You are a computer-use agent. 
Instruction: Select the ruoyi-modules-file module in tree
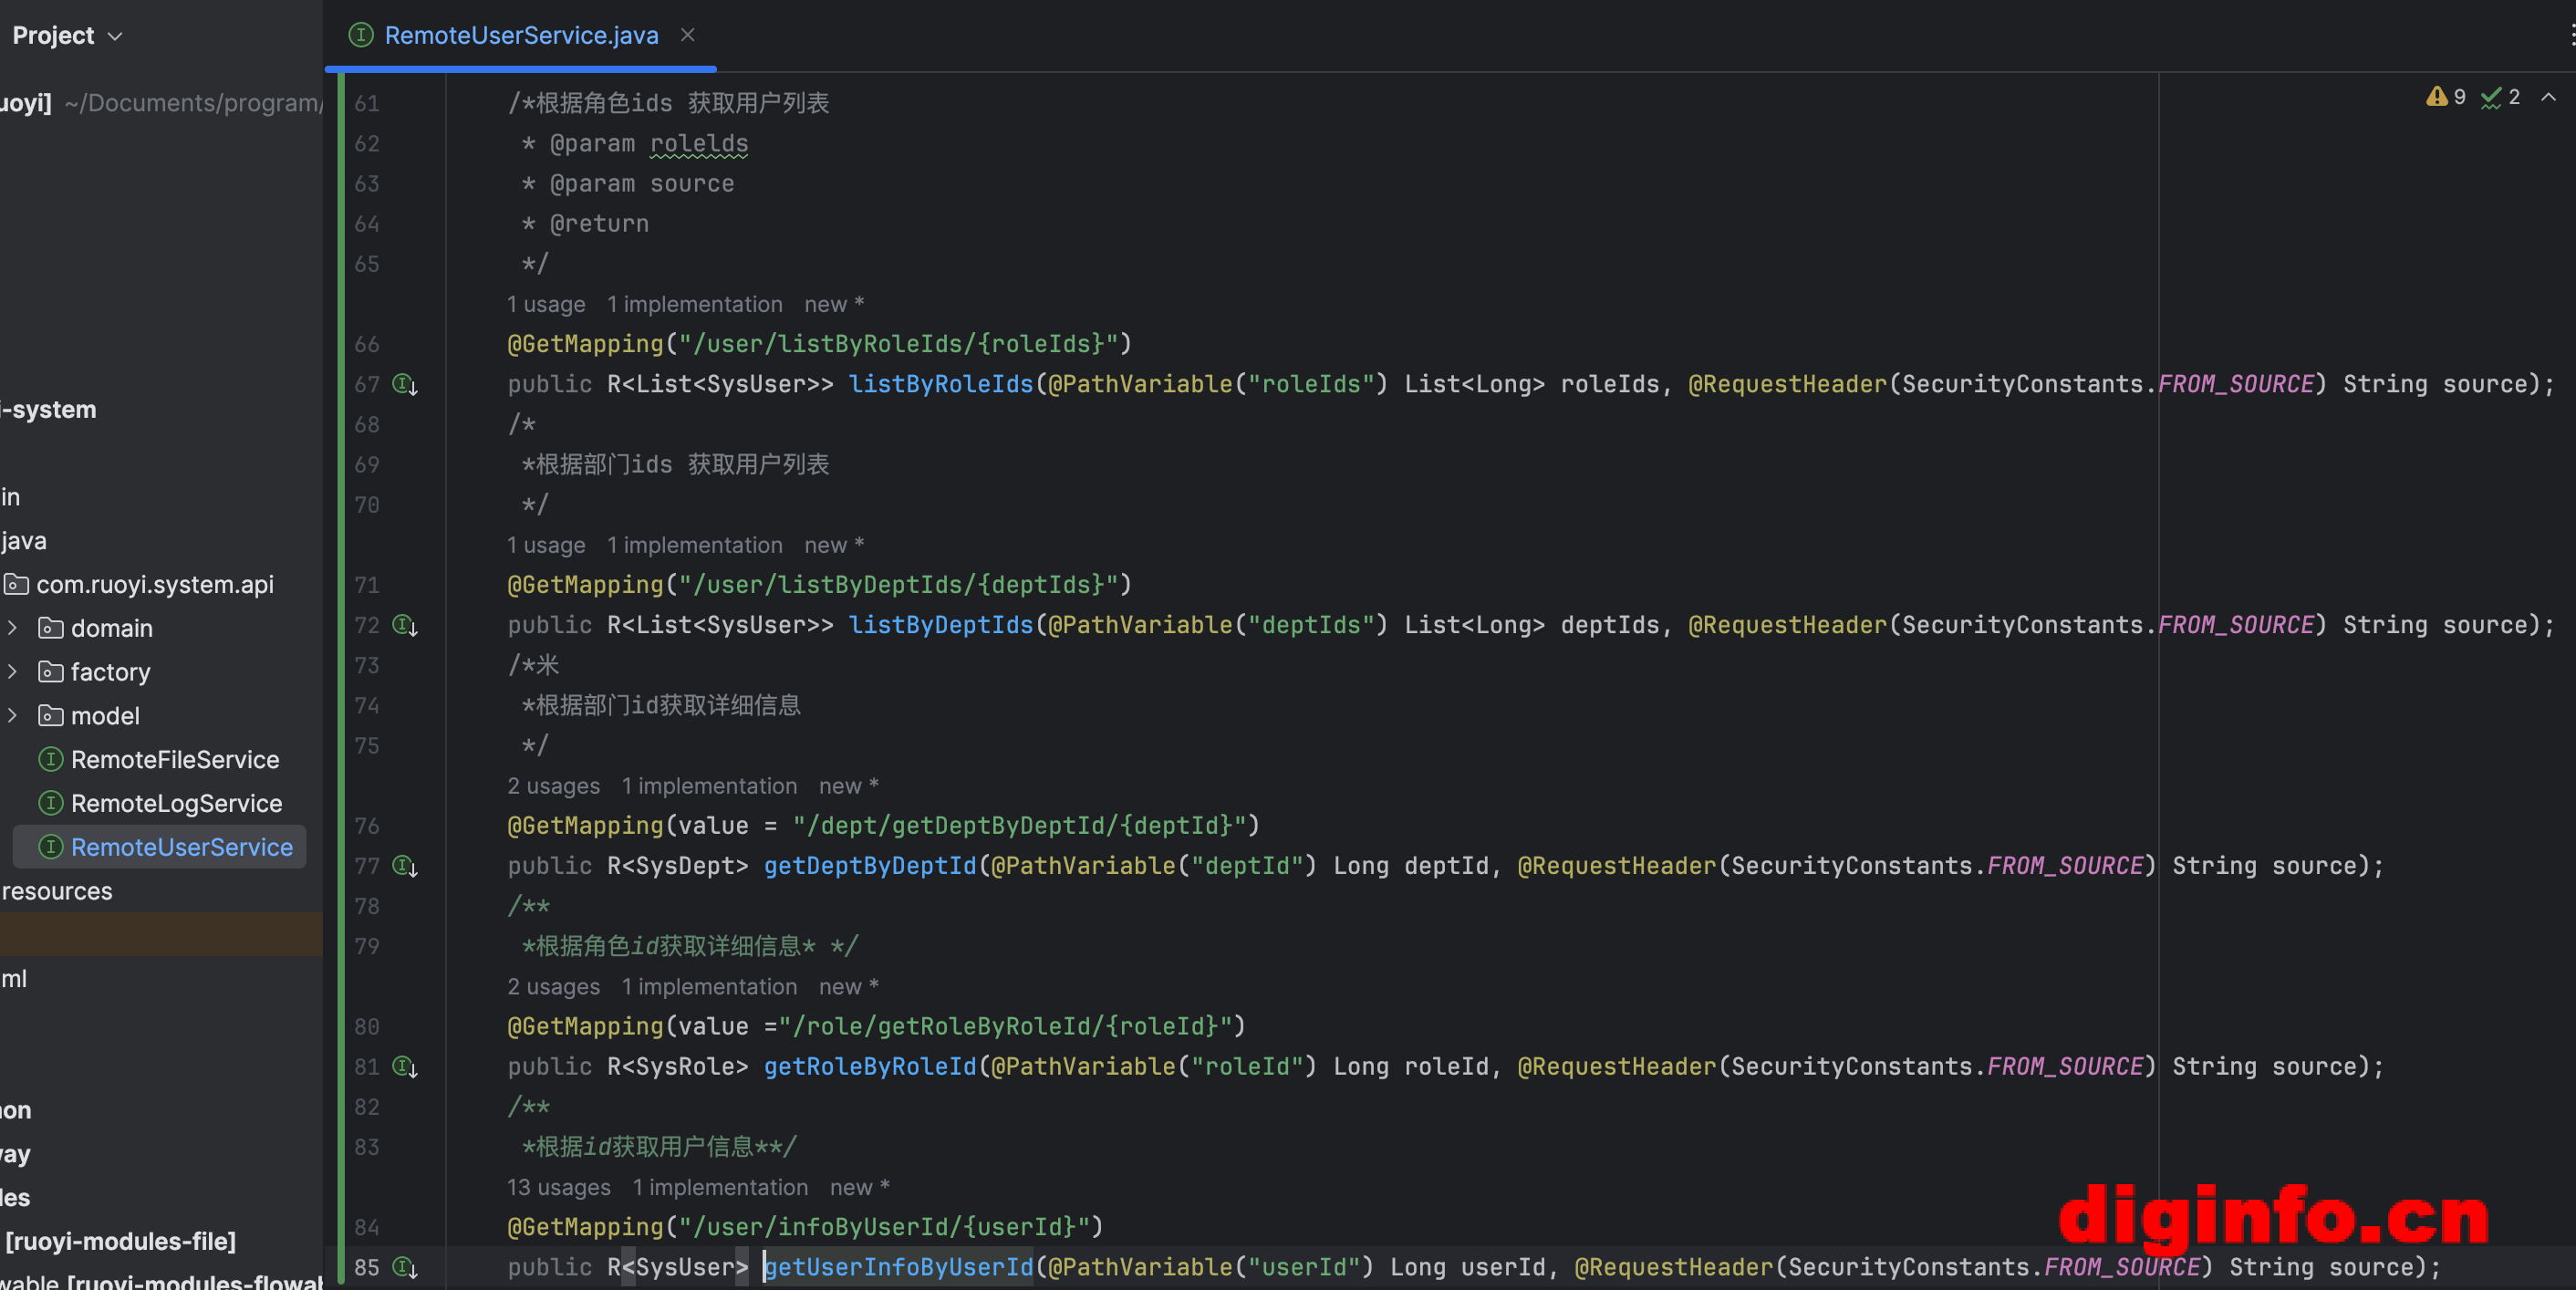point(121,1241)
